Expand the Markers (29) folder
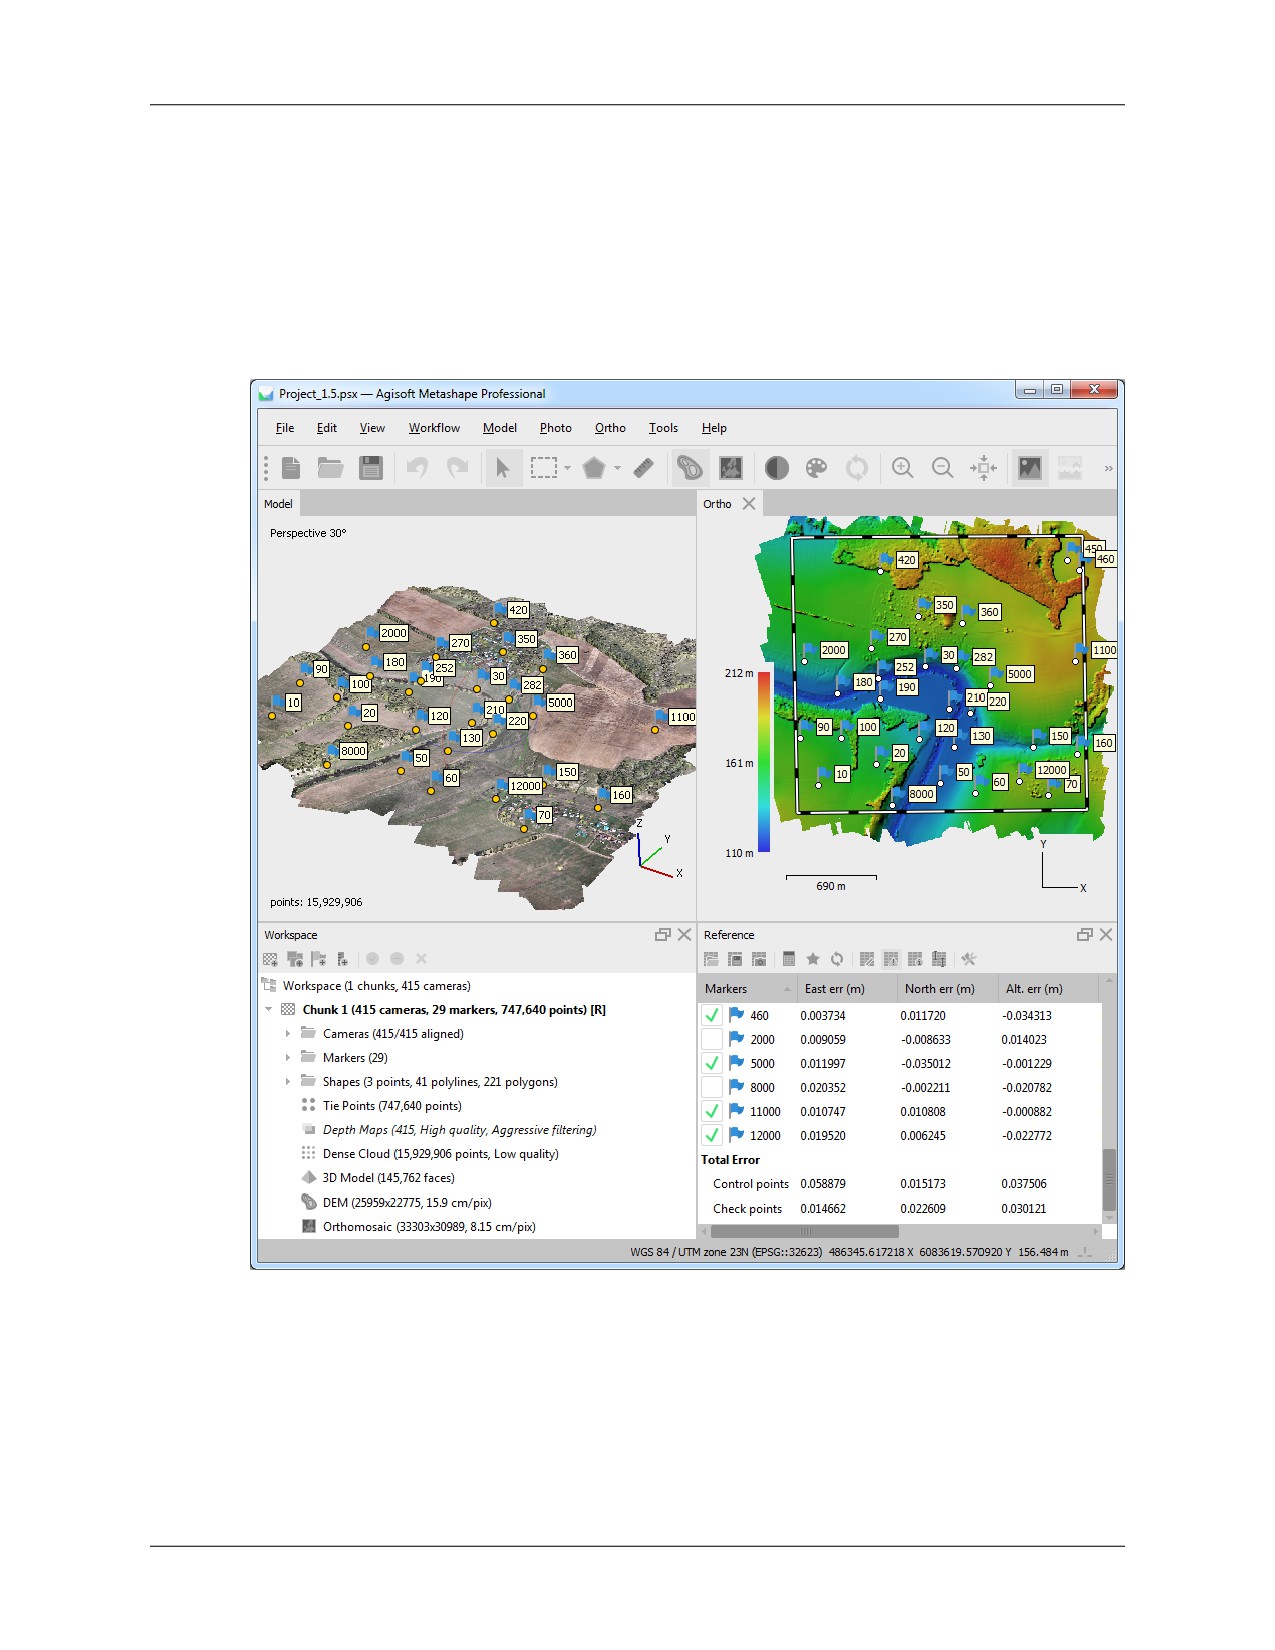Image resolution: width=1275 pixels, height=1650 pixels. pyautogui.click(x=288, y=1058)
